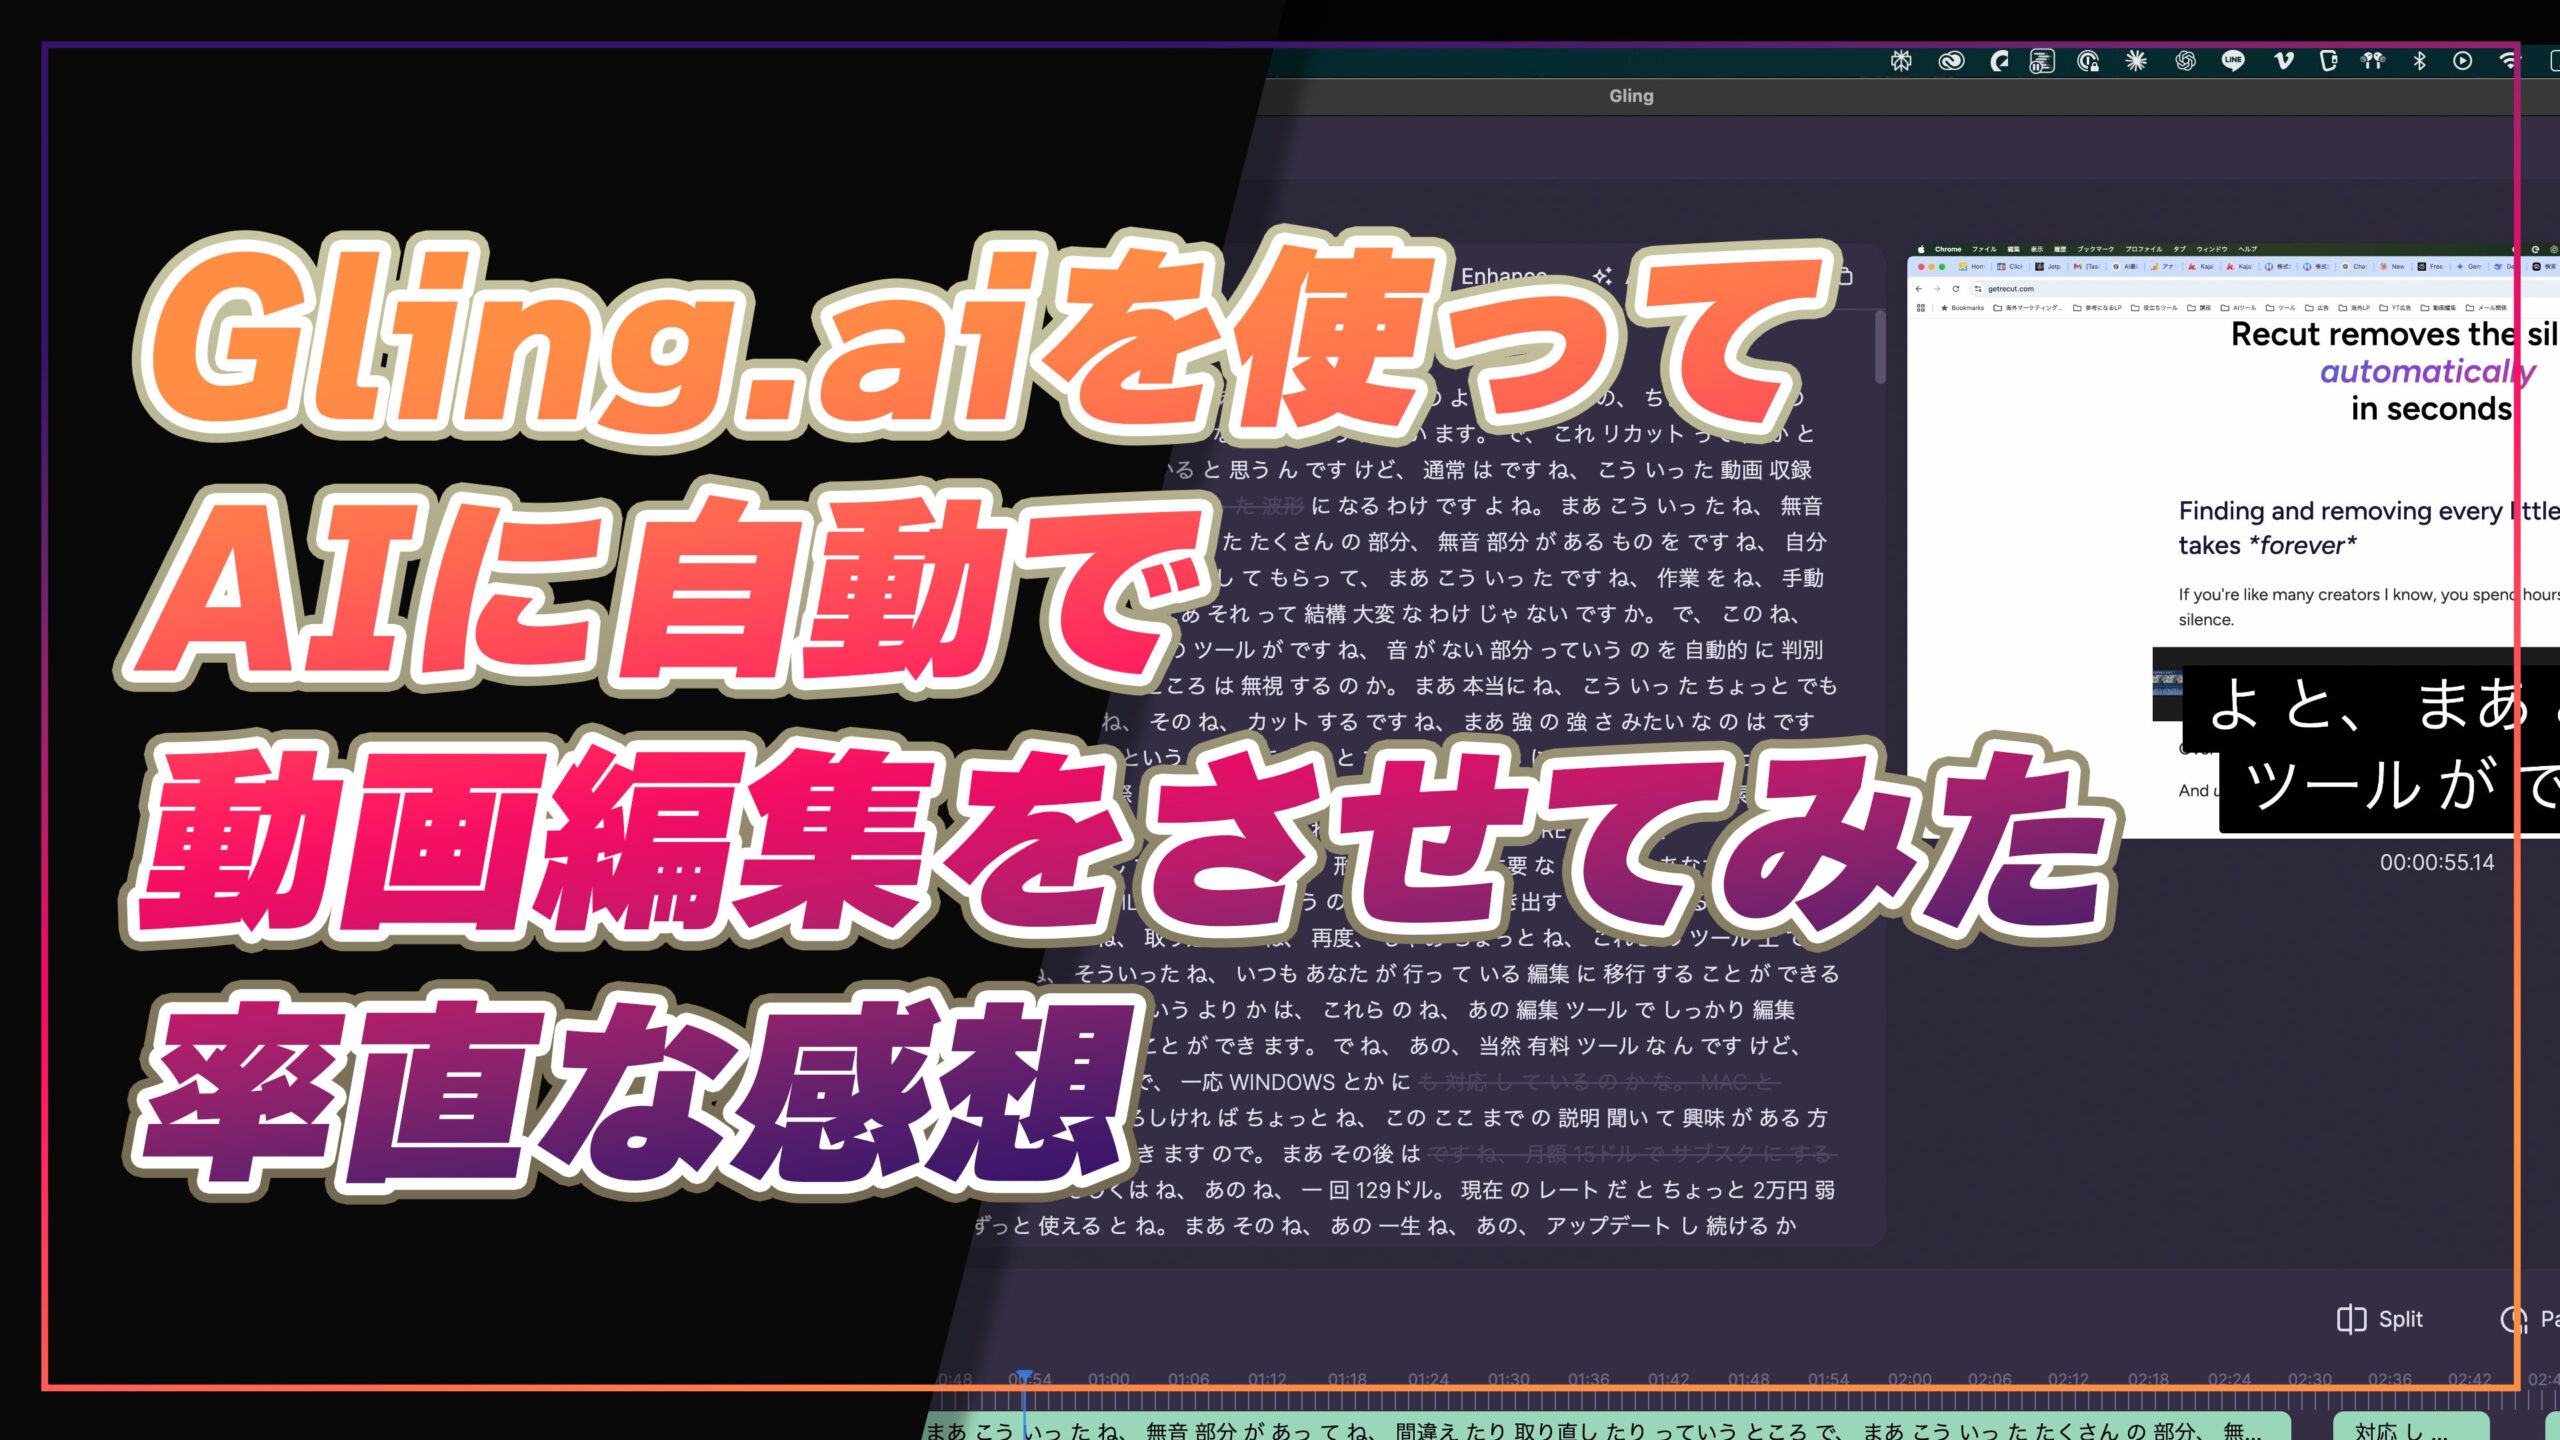
Task: Open the Vimeo menu bar icon
Action: (x=2285, y=62)
